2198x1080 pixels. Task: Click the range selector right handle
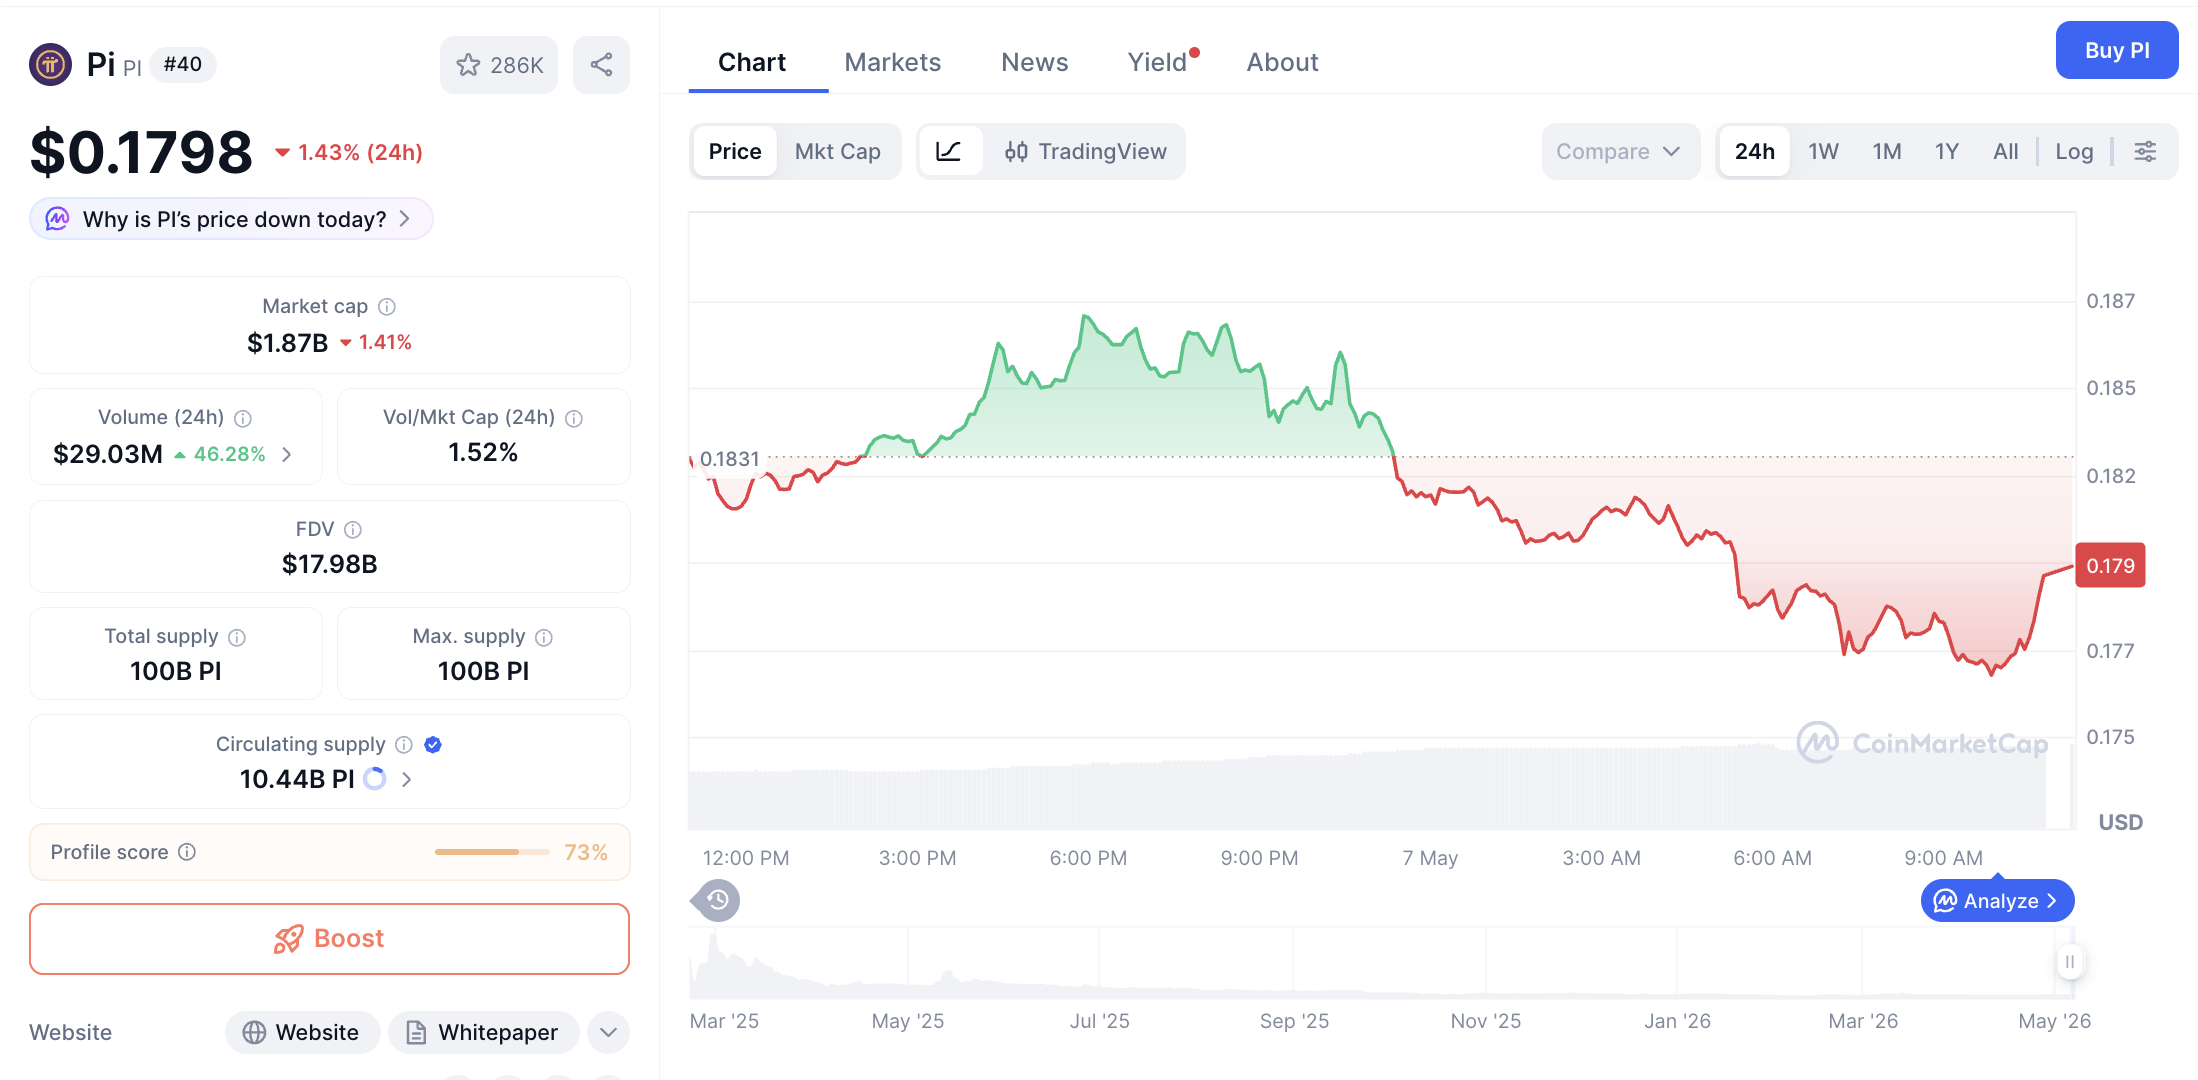[x=2070, y=962]
